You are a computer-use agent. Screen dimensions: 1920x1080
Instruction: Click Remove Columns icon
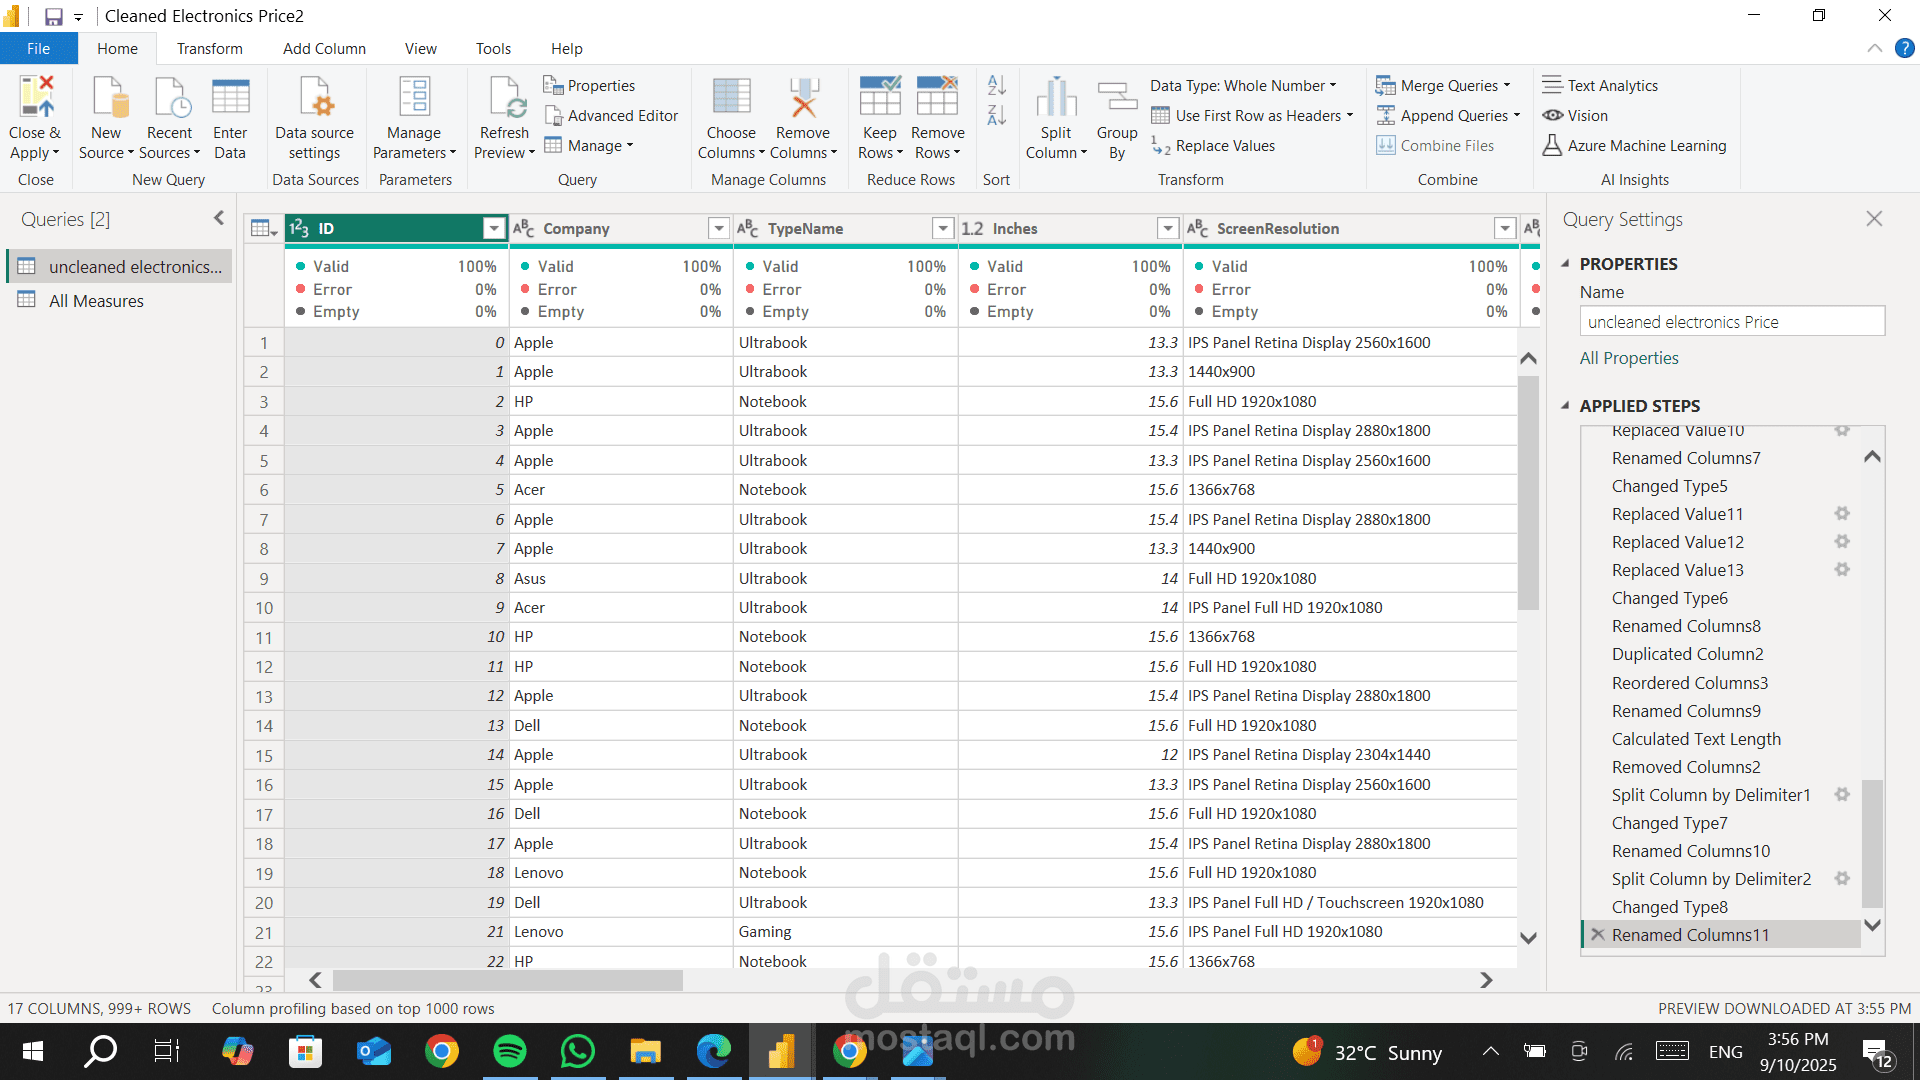point(803,98)
